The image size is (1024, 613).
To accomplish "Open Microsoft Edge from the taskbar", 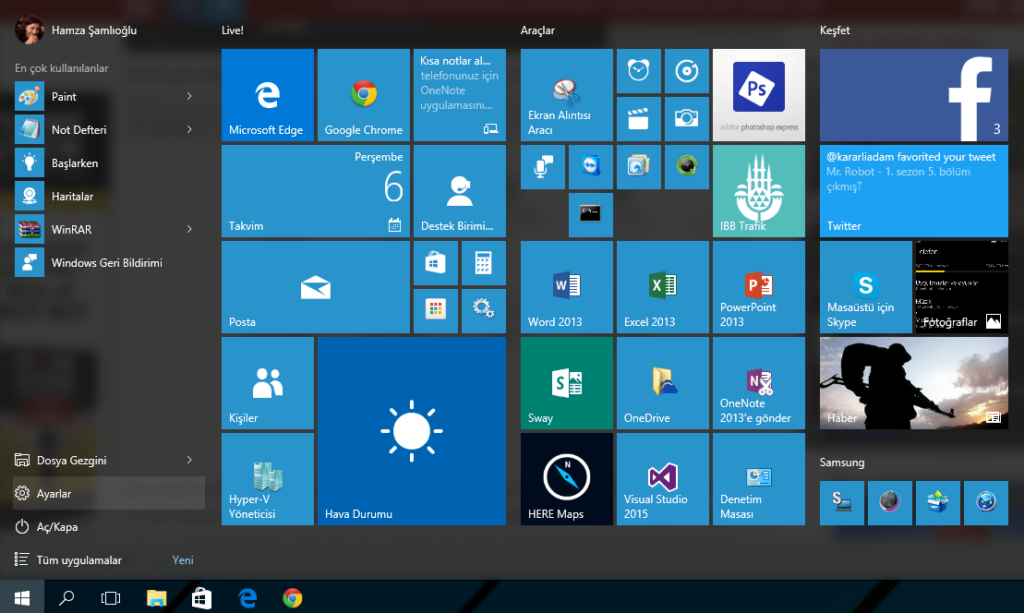I will pos(247,598).
